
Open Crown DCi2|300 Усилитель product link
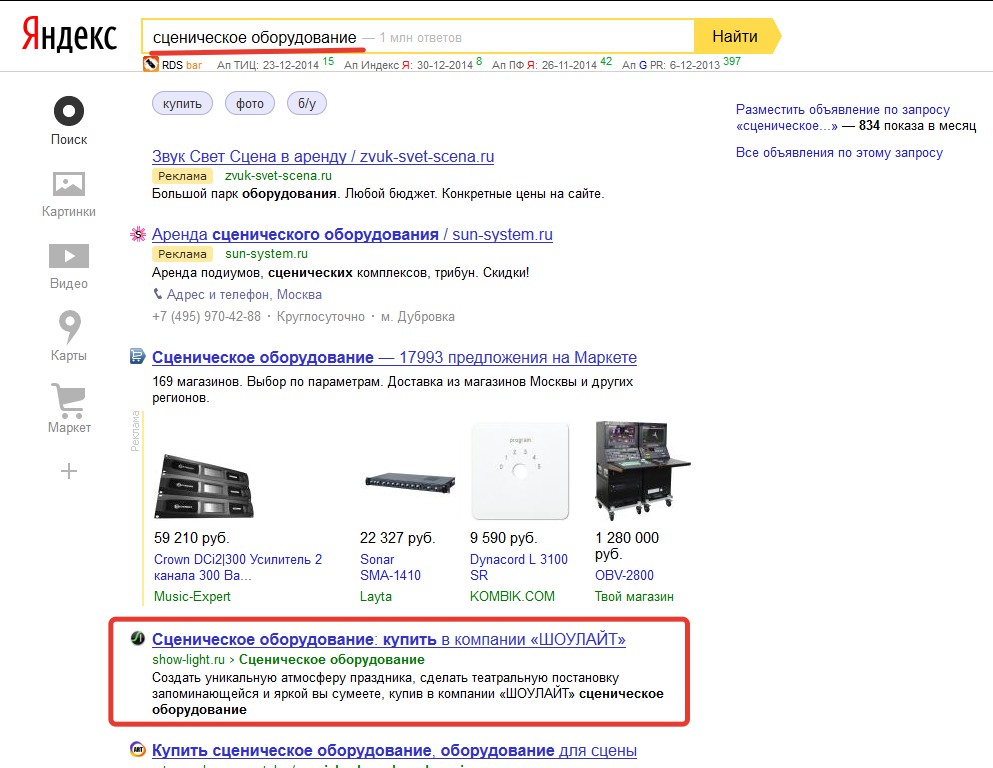tap(238, 567)
